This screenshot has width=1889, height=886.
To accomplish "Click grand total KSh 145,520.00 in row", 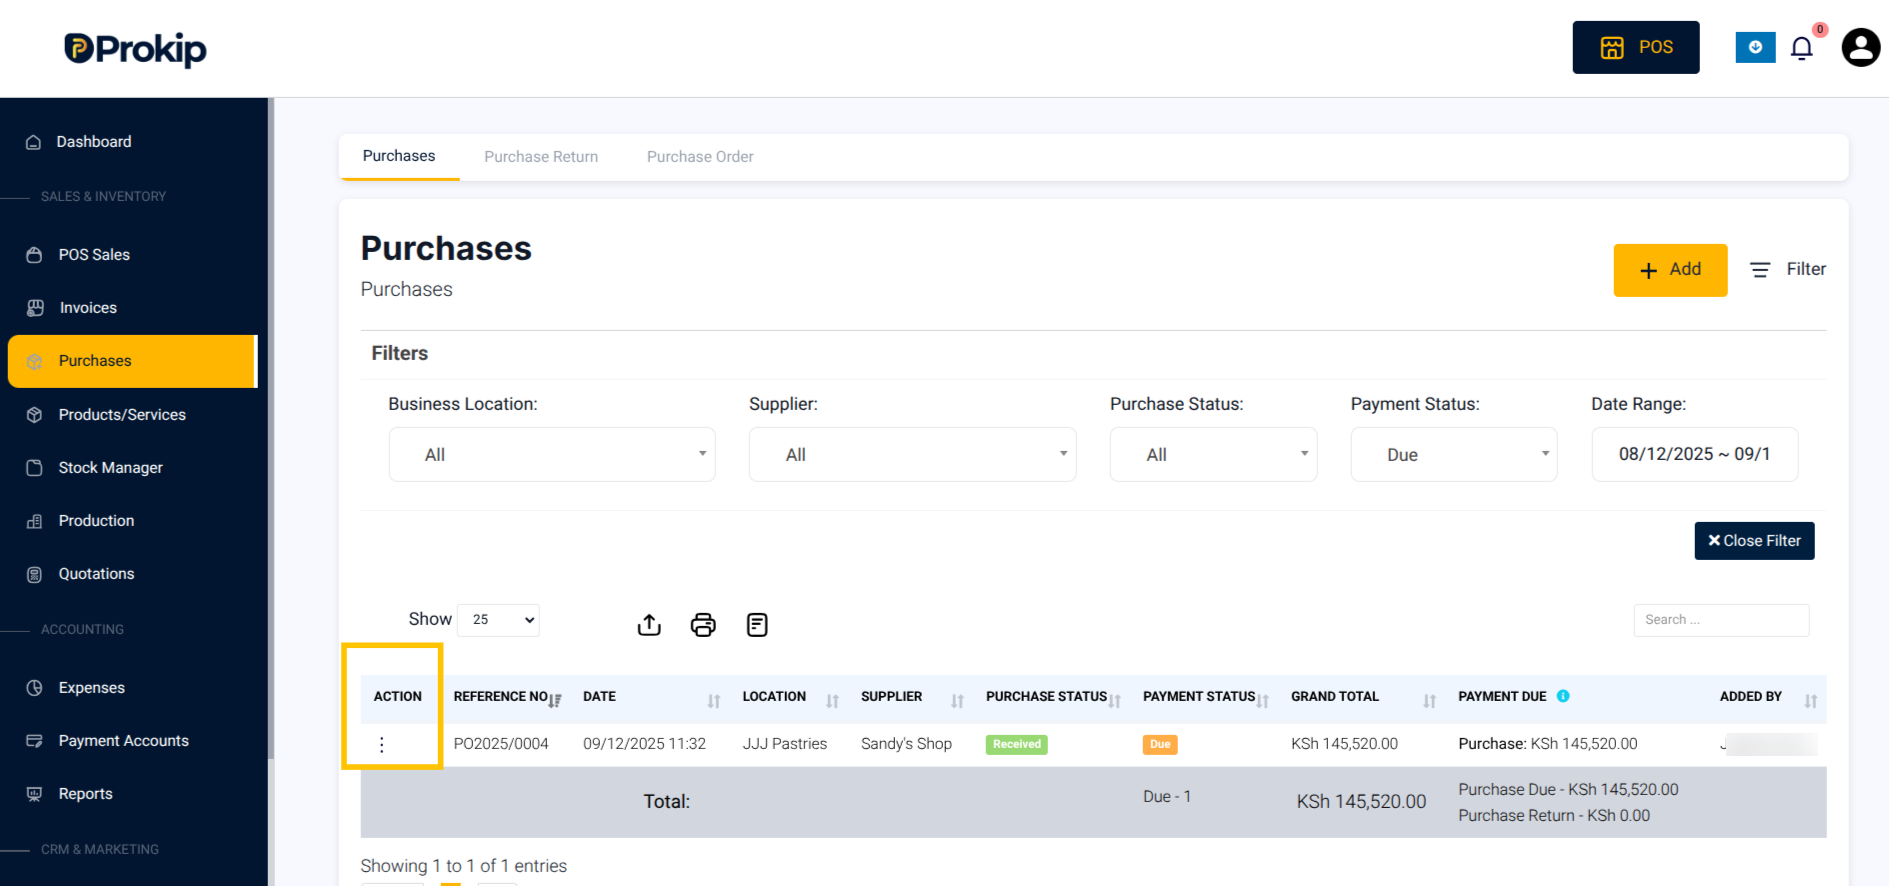I will (1344, 744).
